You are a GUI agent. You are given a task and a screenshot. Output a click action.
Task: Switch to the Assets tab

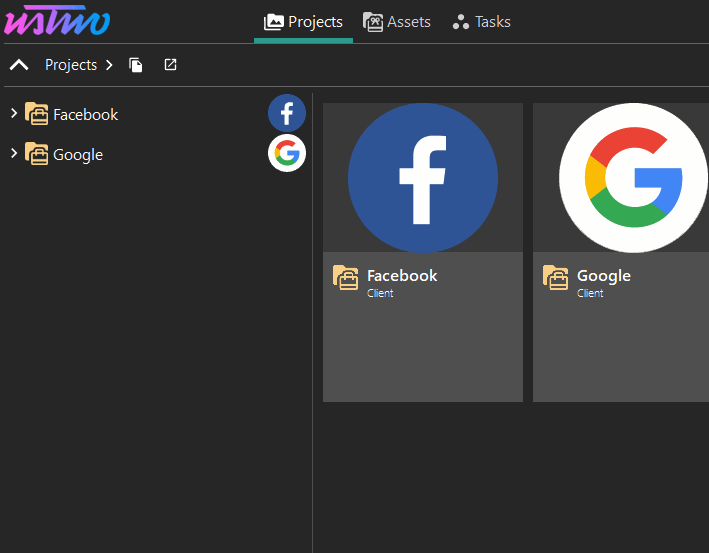click(397, 22)
